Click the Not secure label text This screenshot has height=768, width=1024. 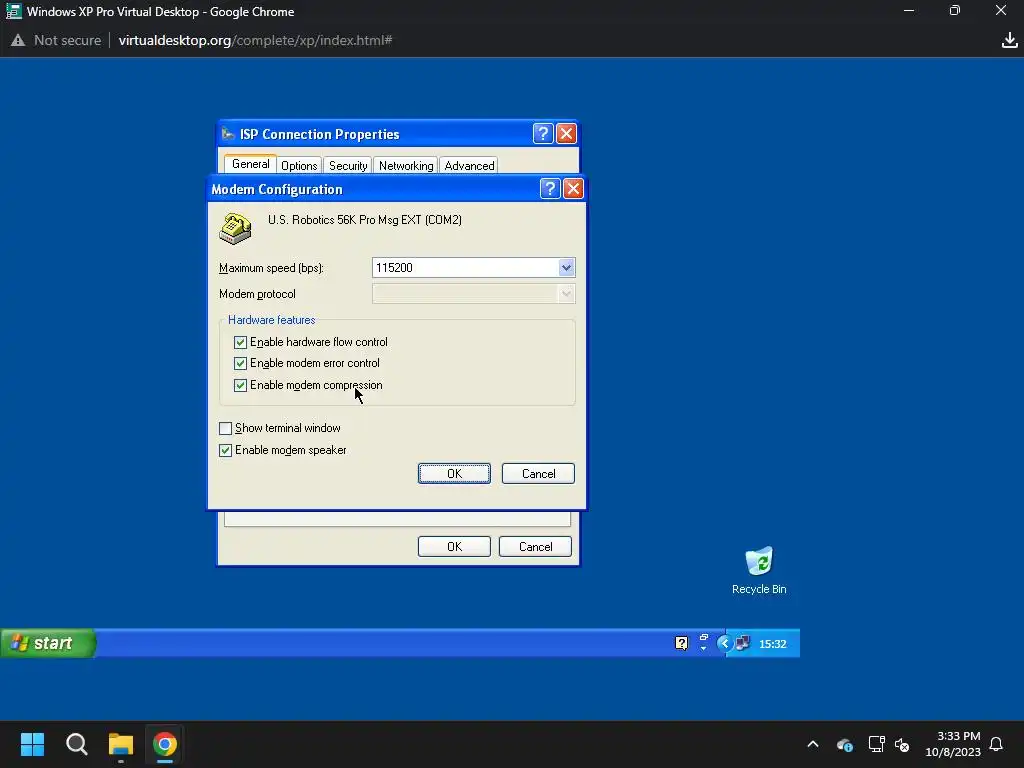(x=67, y=40)
